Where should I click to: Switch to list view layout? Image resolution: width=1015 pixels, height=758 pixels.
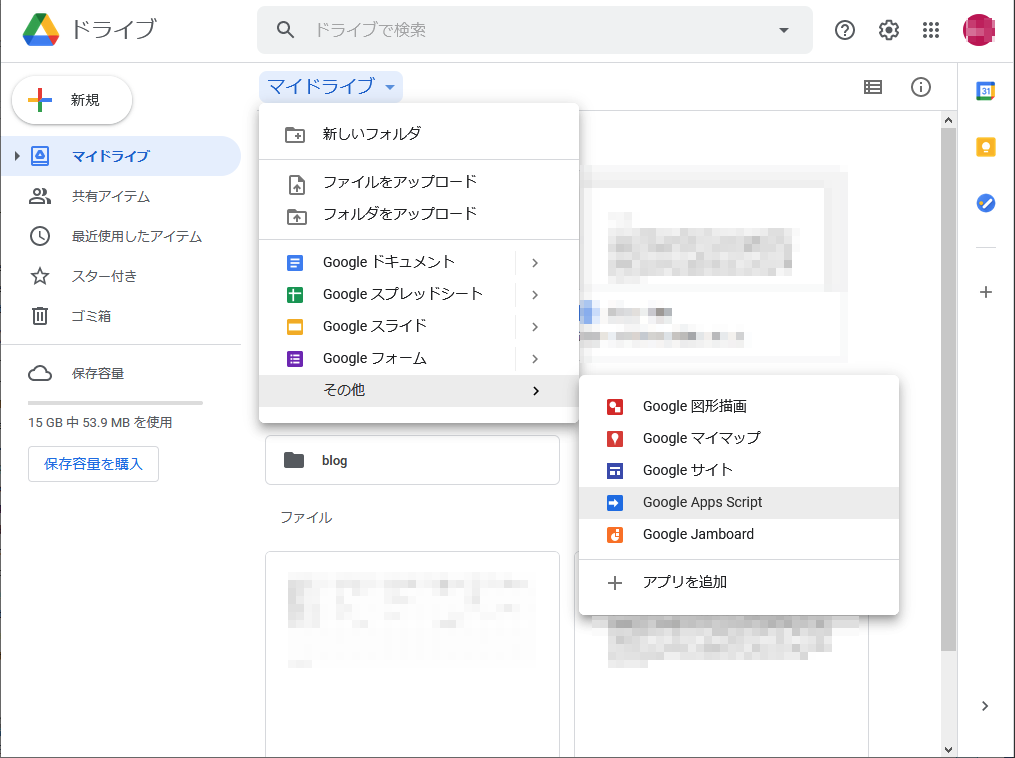(x=872, y=87)
